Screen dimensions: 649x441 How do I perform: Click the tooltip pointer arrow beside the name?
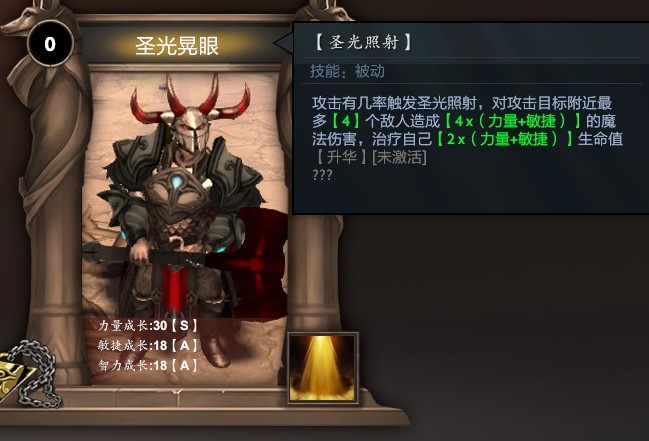[x=283, y=42]
